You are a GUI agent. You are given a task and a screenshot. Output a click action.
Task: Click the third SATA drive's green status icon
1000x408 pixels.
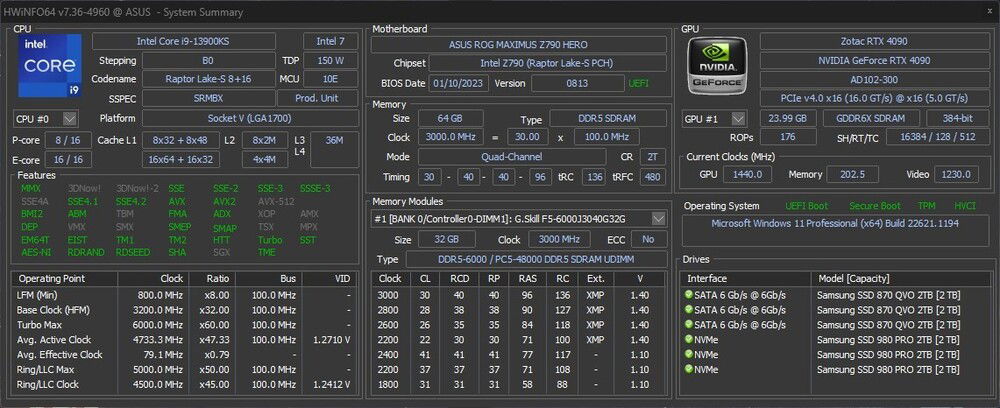point(689,324)
